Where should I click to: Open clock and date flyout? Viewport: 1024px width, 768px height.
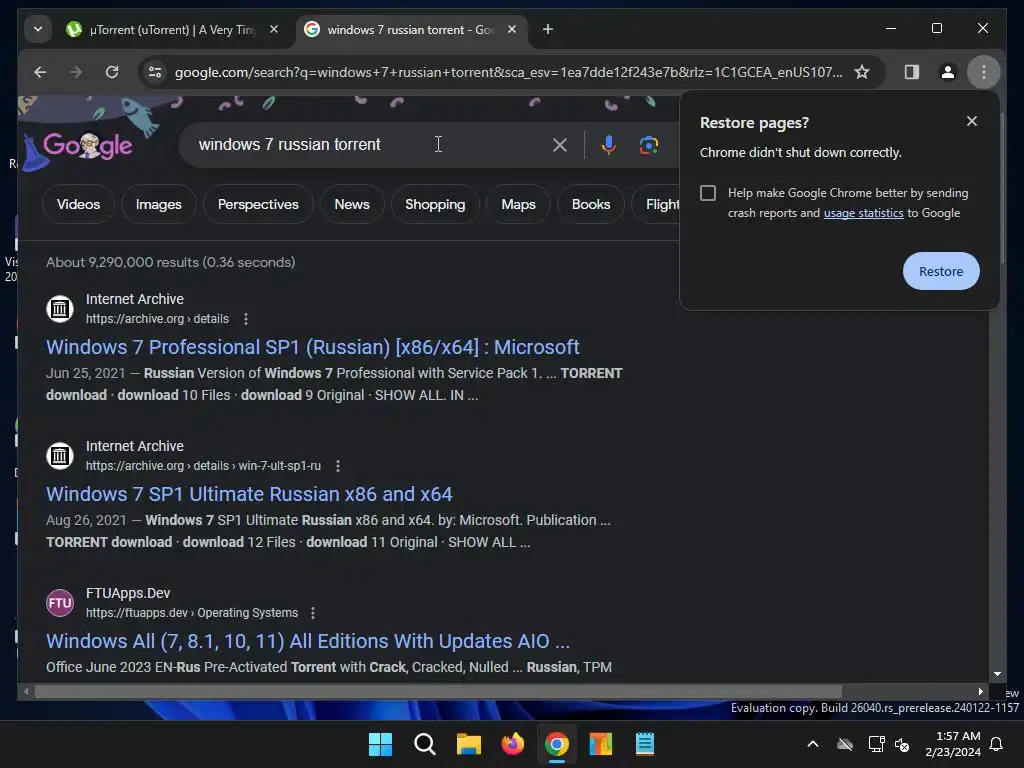[x=953, y=744]
